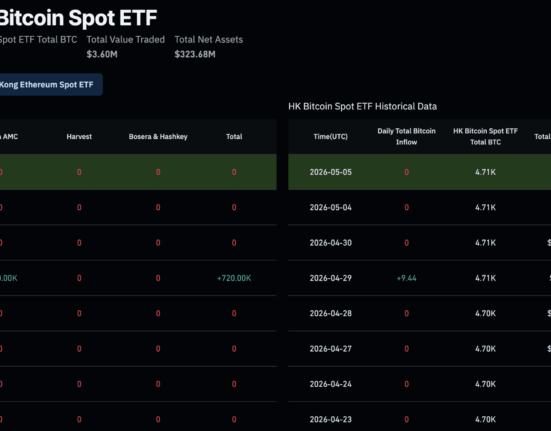Select the 2026-04-27 date row

420,349
